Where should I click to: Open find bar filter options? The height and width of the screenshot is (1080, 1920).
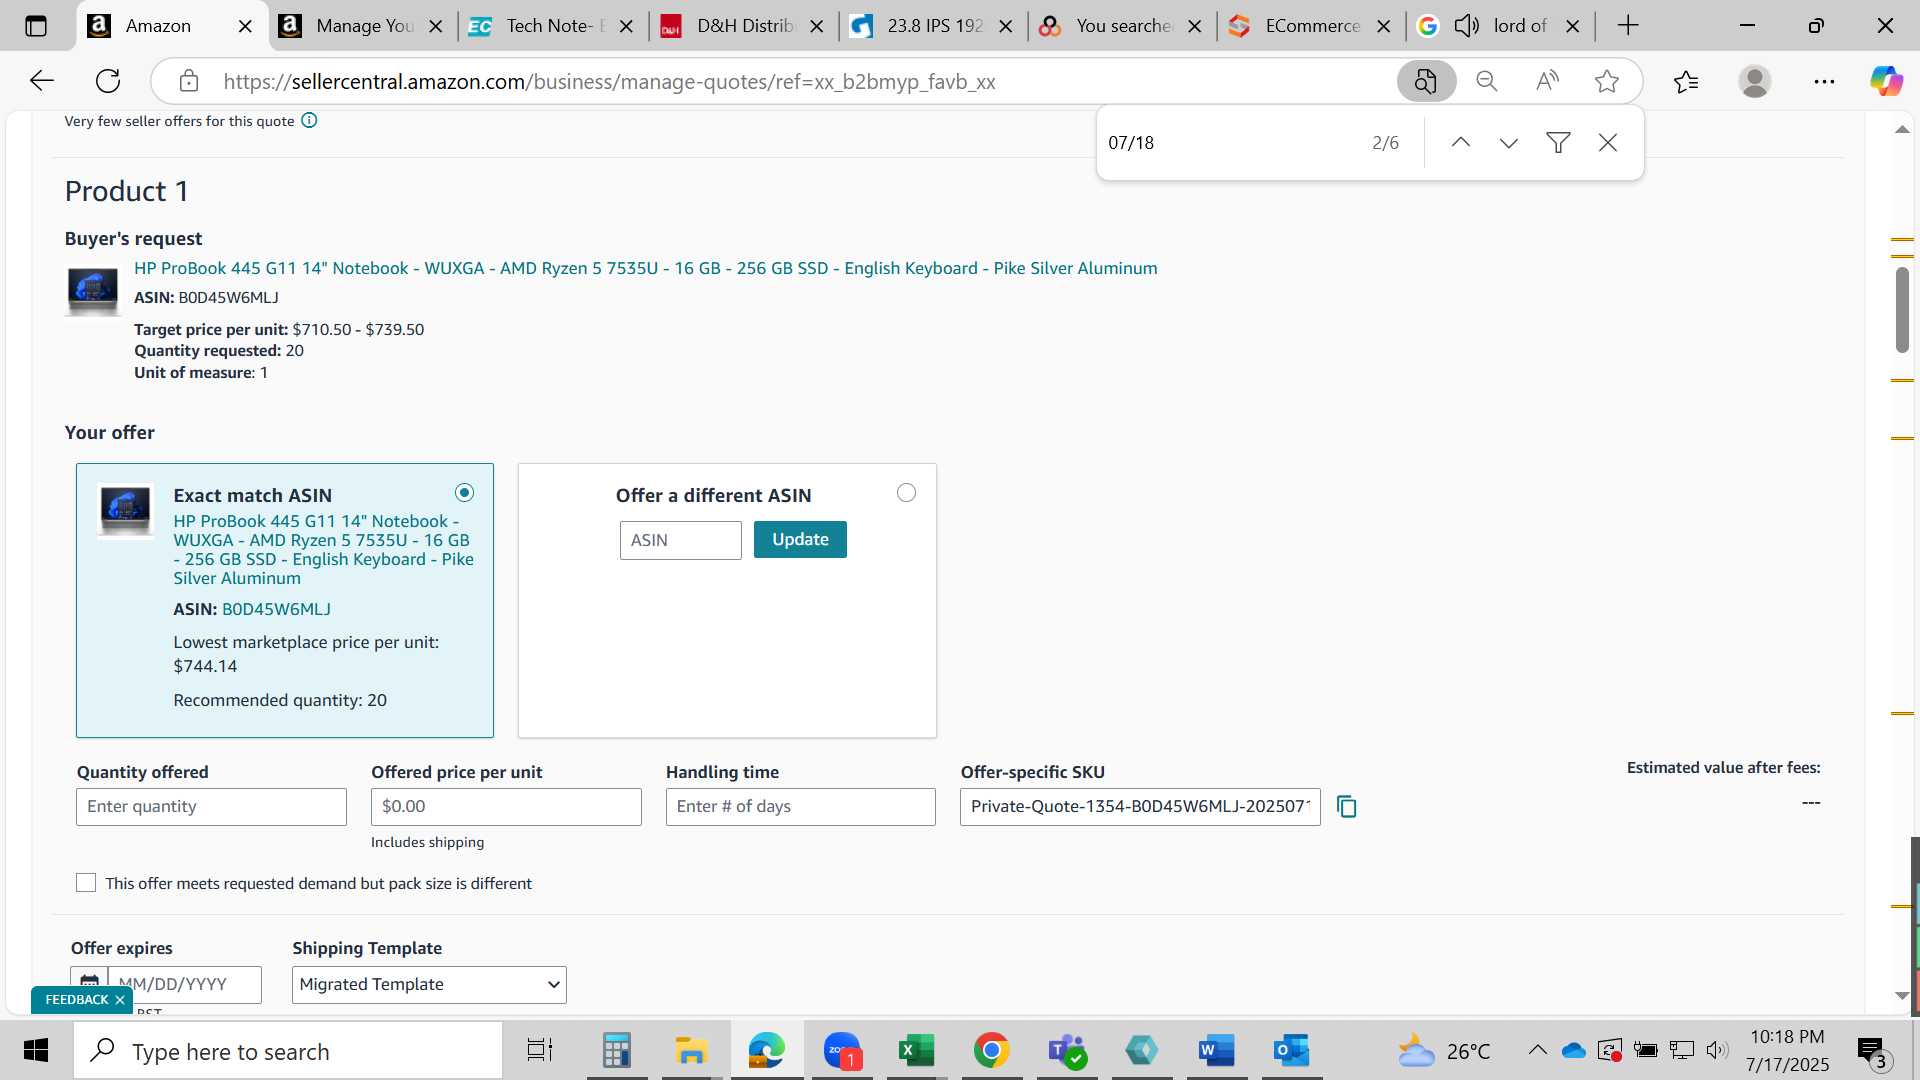pyautogui.click(x=1558, y=143)
